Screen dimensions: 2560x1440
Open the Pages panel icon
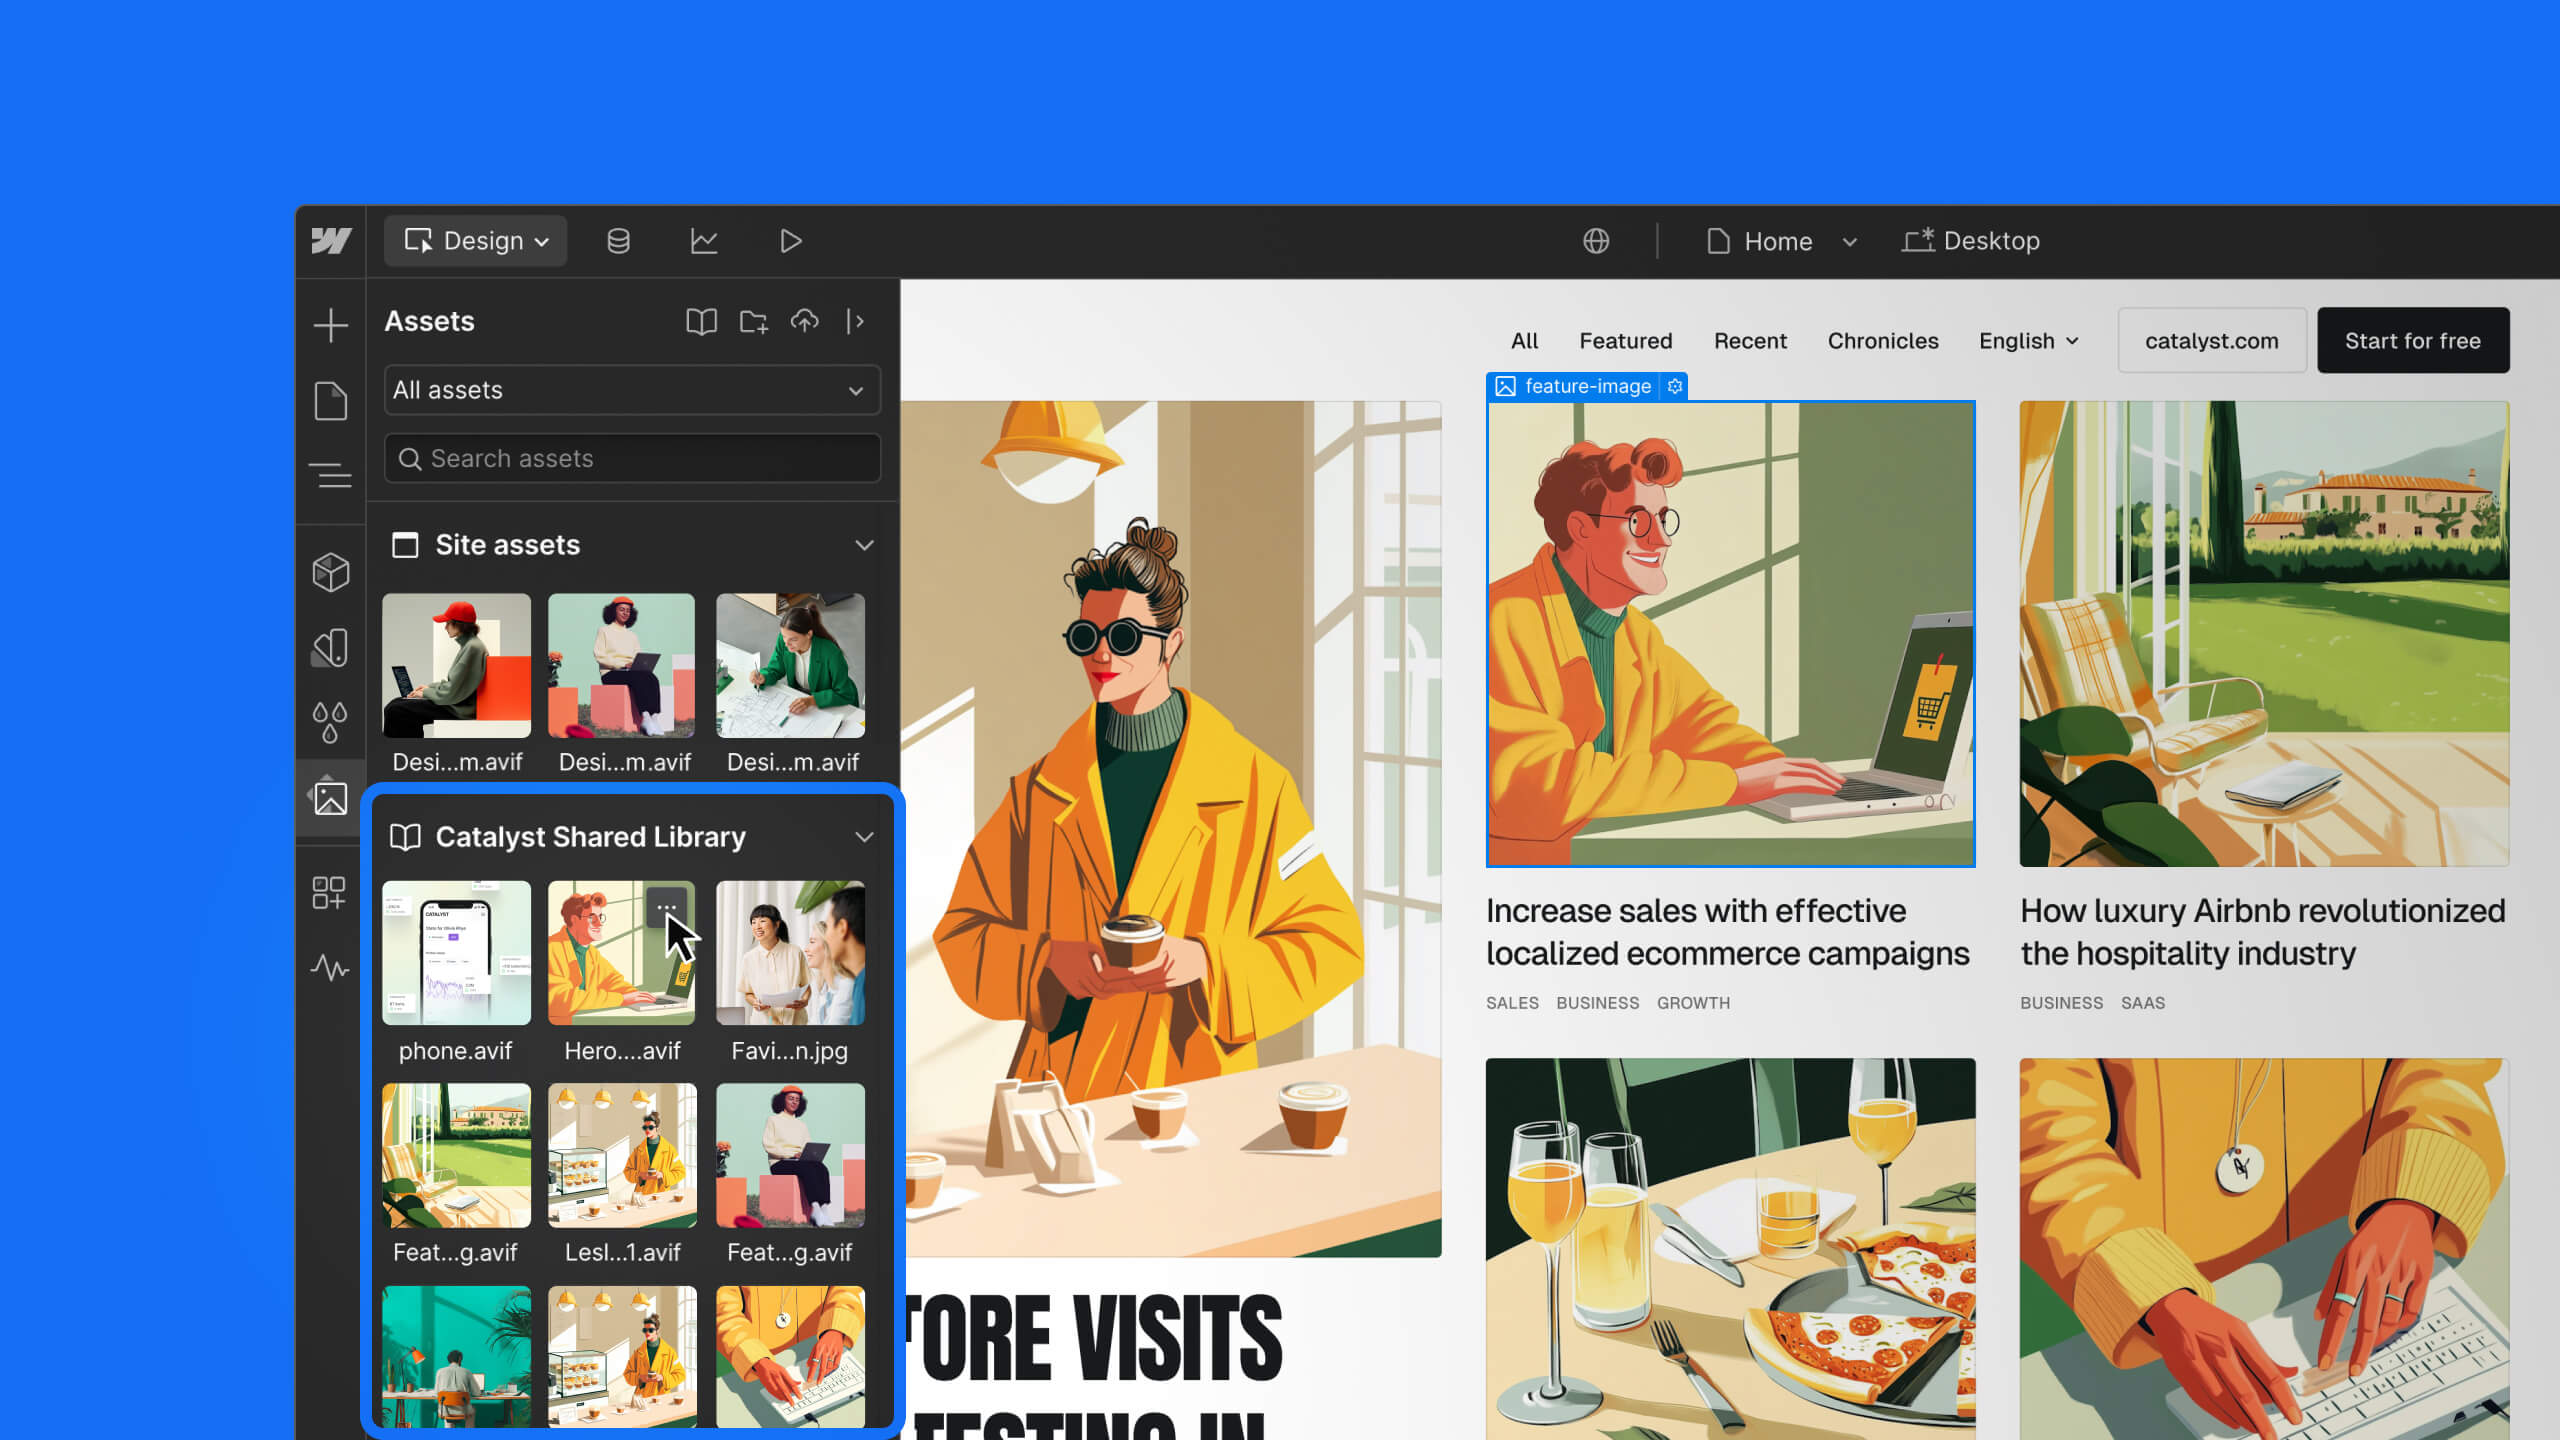(x=330, y=401)
